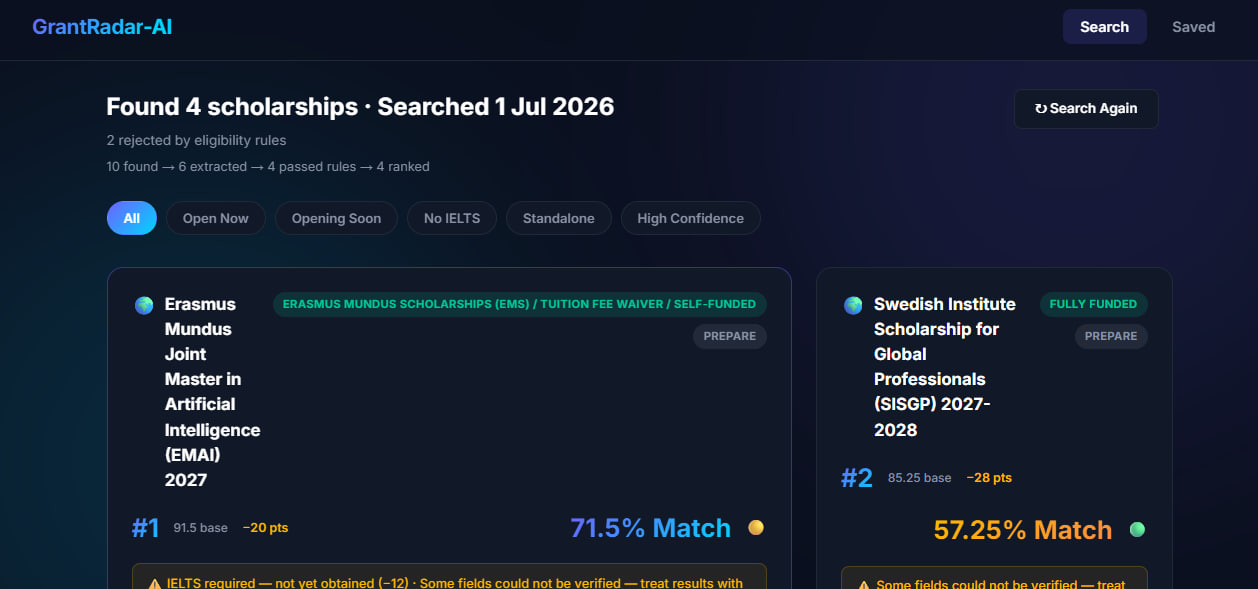The image size is (1258, 589).
Task: Click the Erasmus Mundus Scholarships funding badge
Action: coord(520,304)
